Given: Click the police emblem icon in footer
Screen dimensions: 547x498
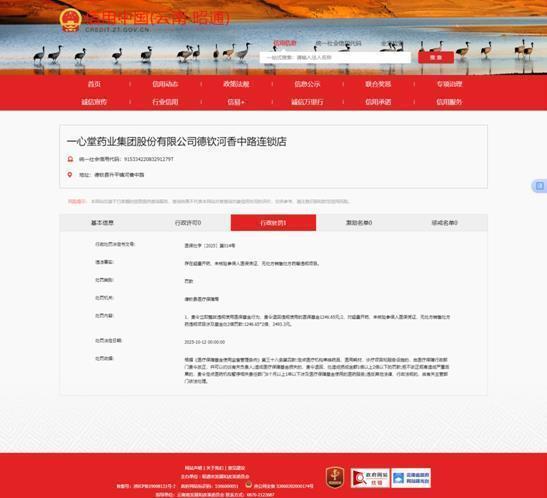Looking at the screenshot, I should [x=248, y=484].
